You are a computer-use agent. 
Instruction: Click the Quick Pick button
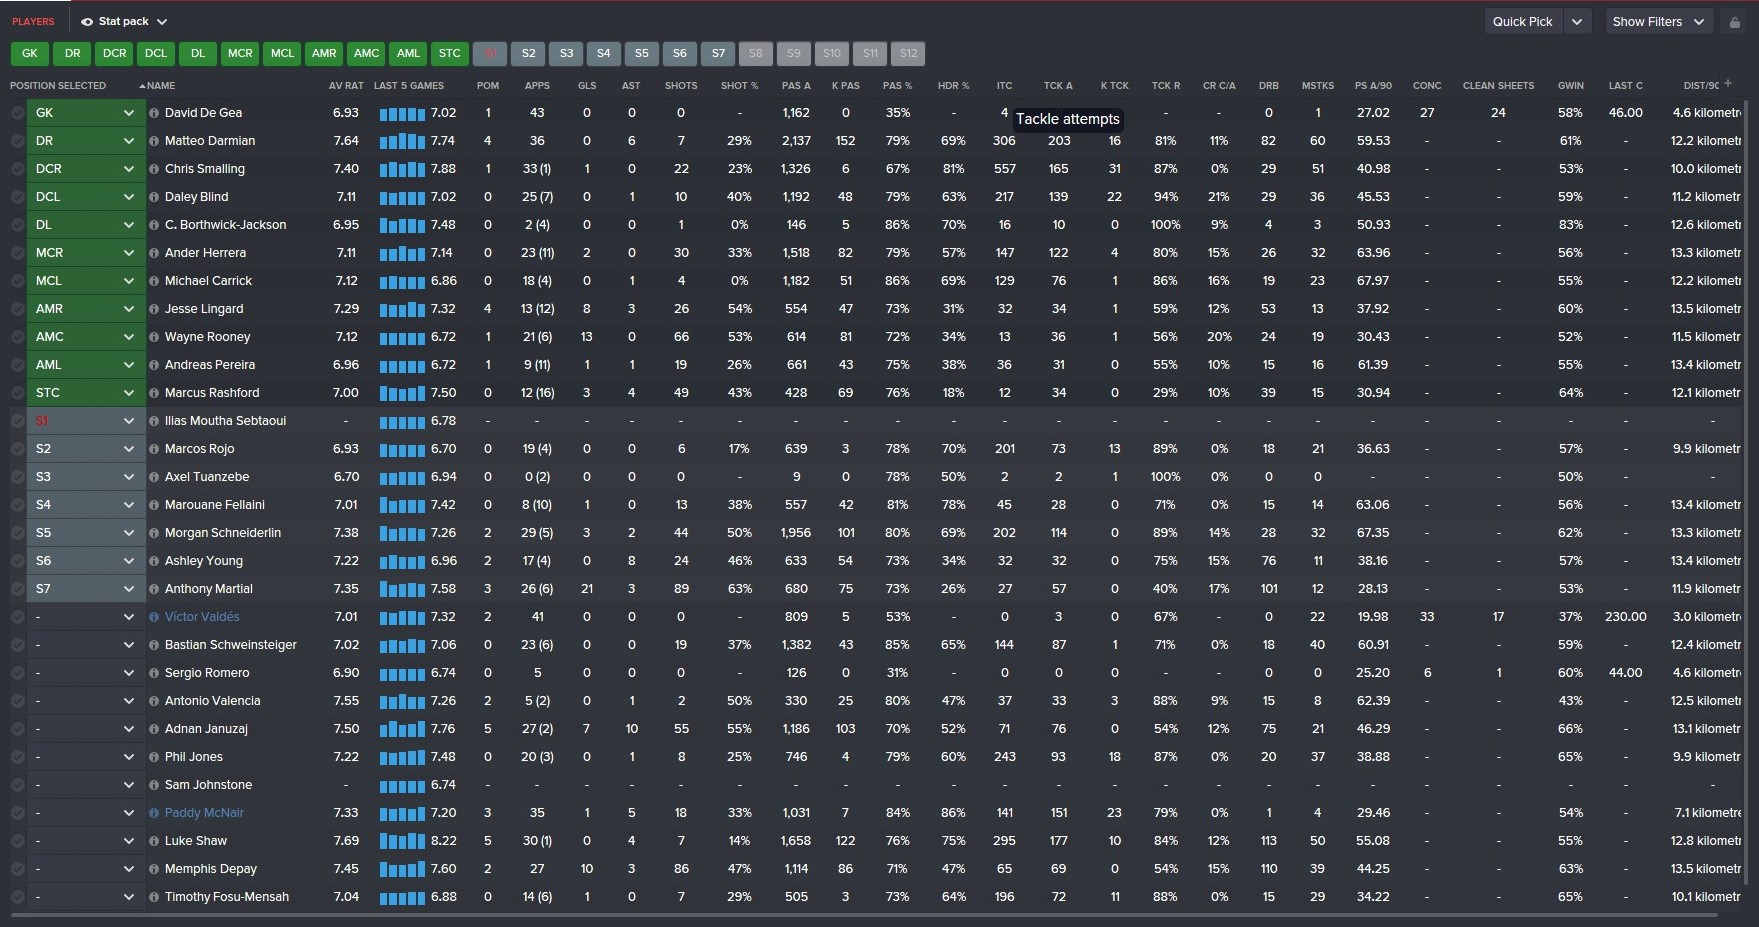click(x=1523, y=22)
